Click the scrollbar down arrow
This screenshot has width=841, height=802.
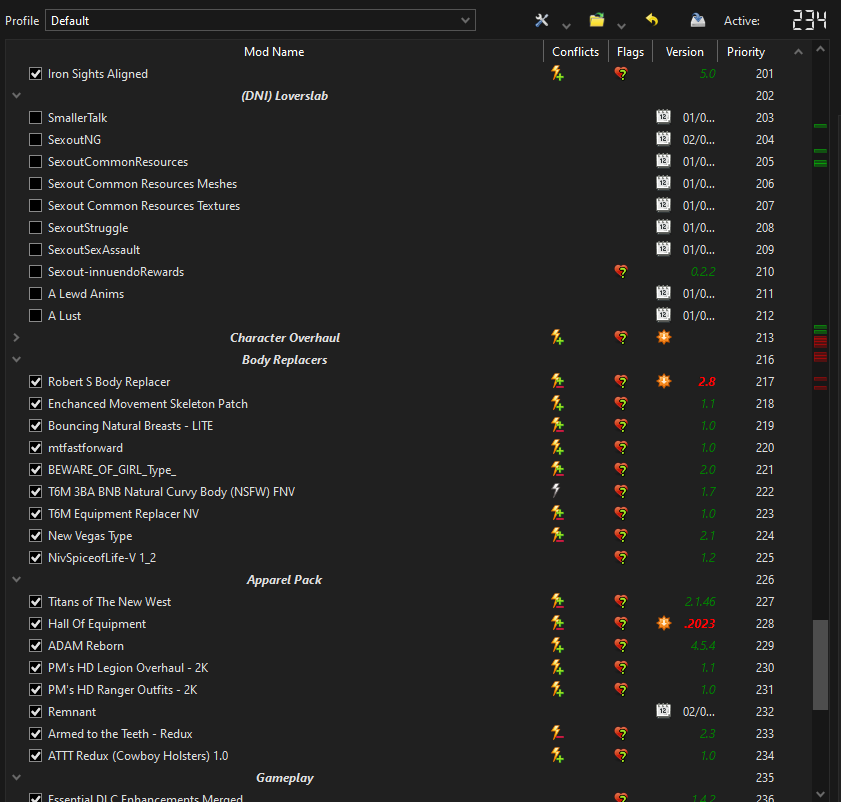tap(820, 794)
